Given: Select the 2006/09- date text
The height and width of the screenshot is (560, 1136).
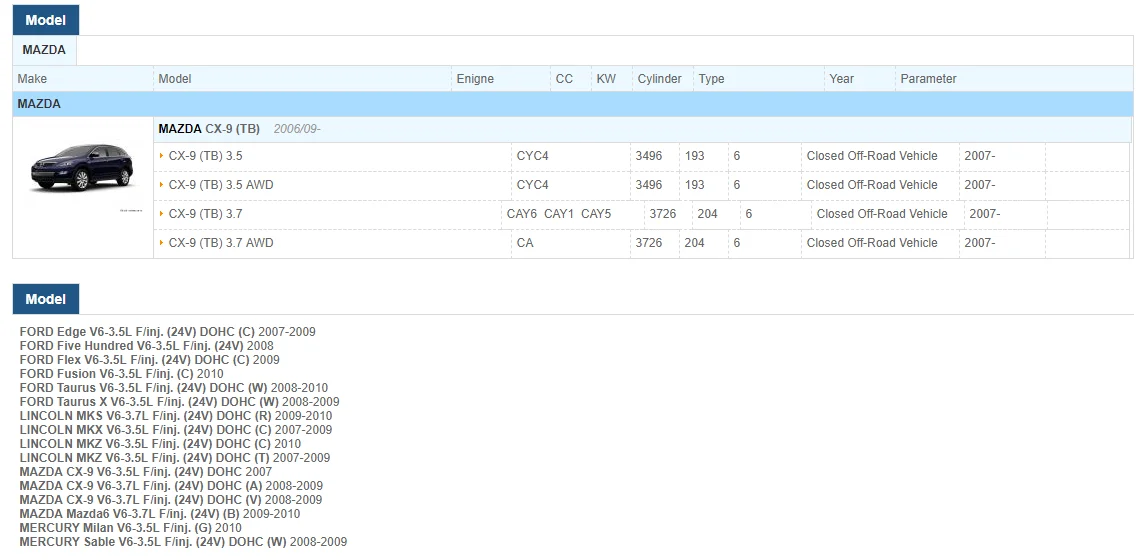Looking at the screenshot, I should click(297, 129).
